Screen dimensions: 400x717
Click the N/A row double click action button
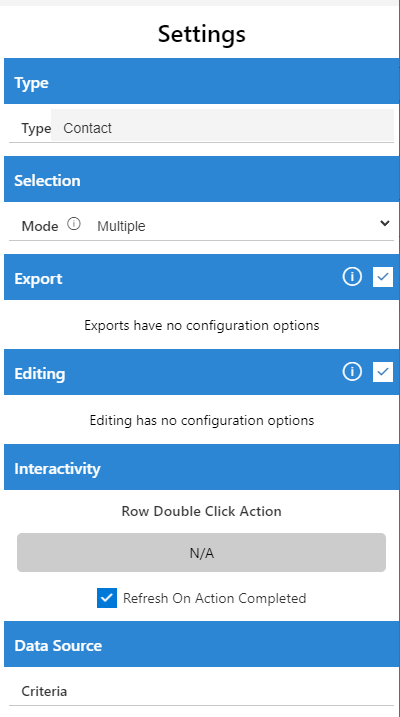coord(201,552)
